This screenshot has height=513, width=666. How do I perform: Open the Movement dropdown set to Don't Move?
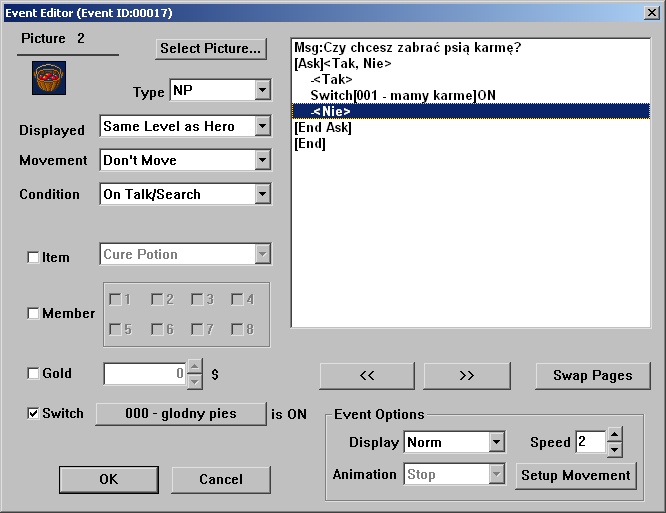(x=185, y=160)
